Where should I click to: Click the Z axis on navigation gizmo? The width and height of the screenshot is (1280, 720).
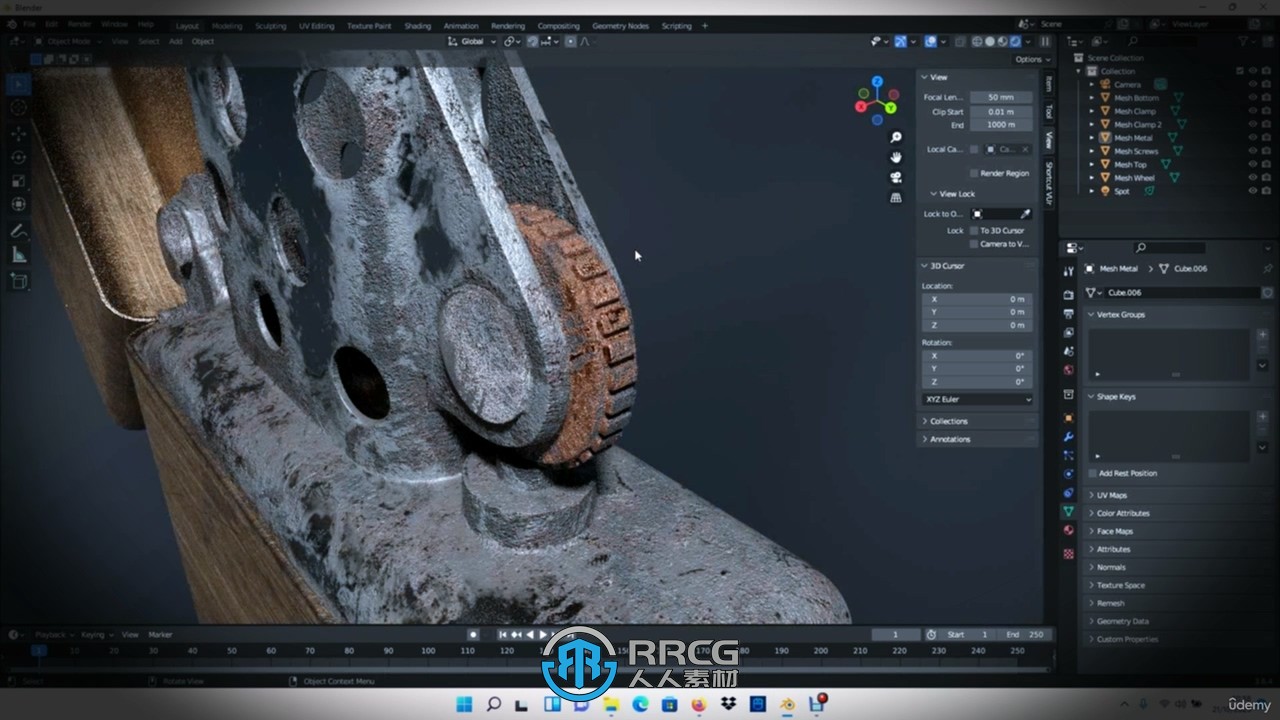tap(877, 82)
